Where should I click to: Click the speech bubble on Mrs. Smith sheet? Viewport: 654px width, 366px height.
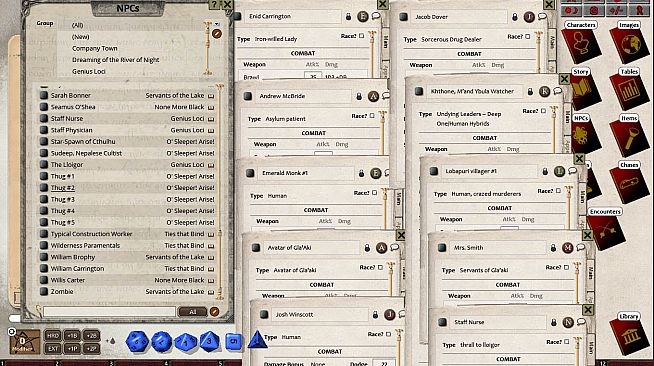[581, 247]
